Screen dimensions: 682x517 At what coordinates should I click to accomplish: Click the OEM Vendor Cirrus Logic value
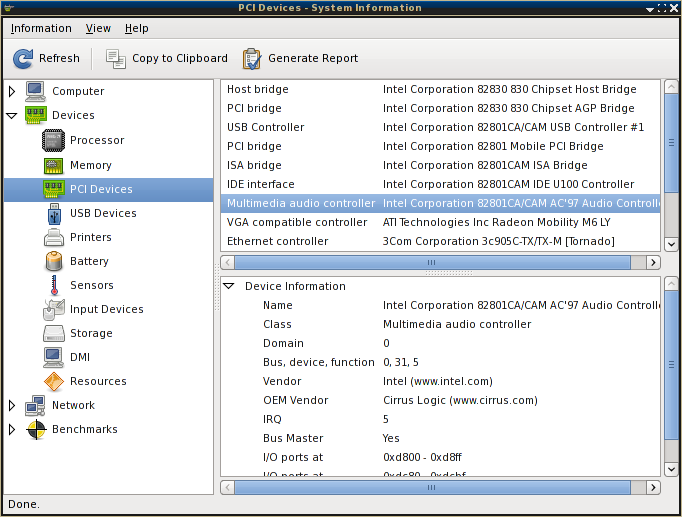click(x=460, y=400)
